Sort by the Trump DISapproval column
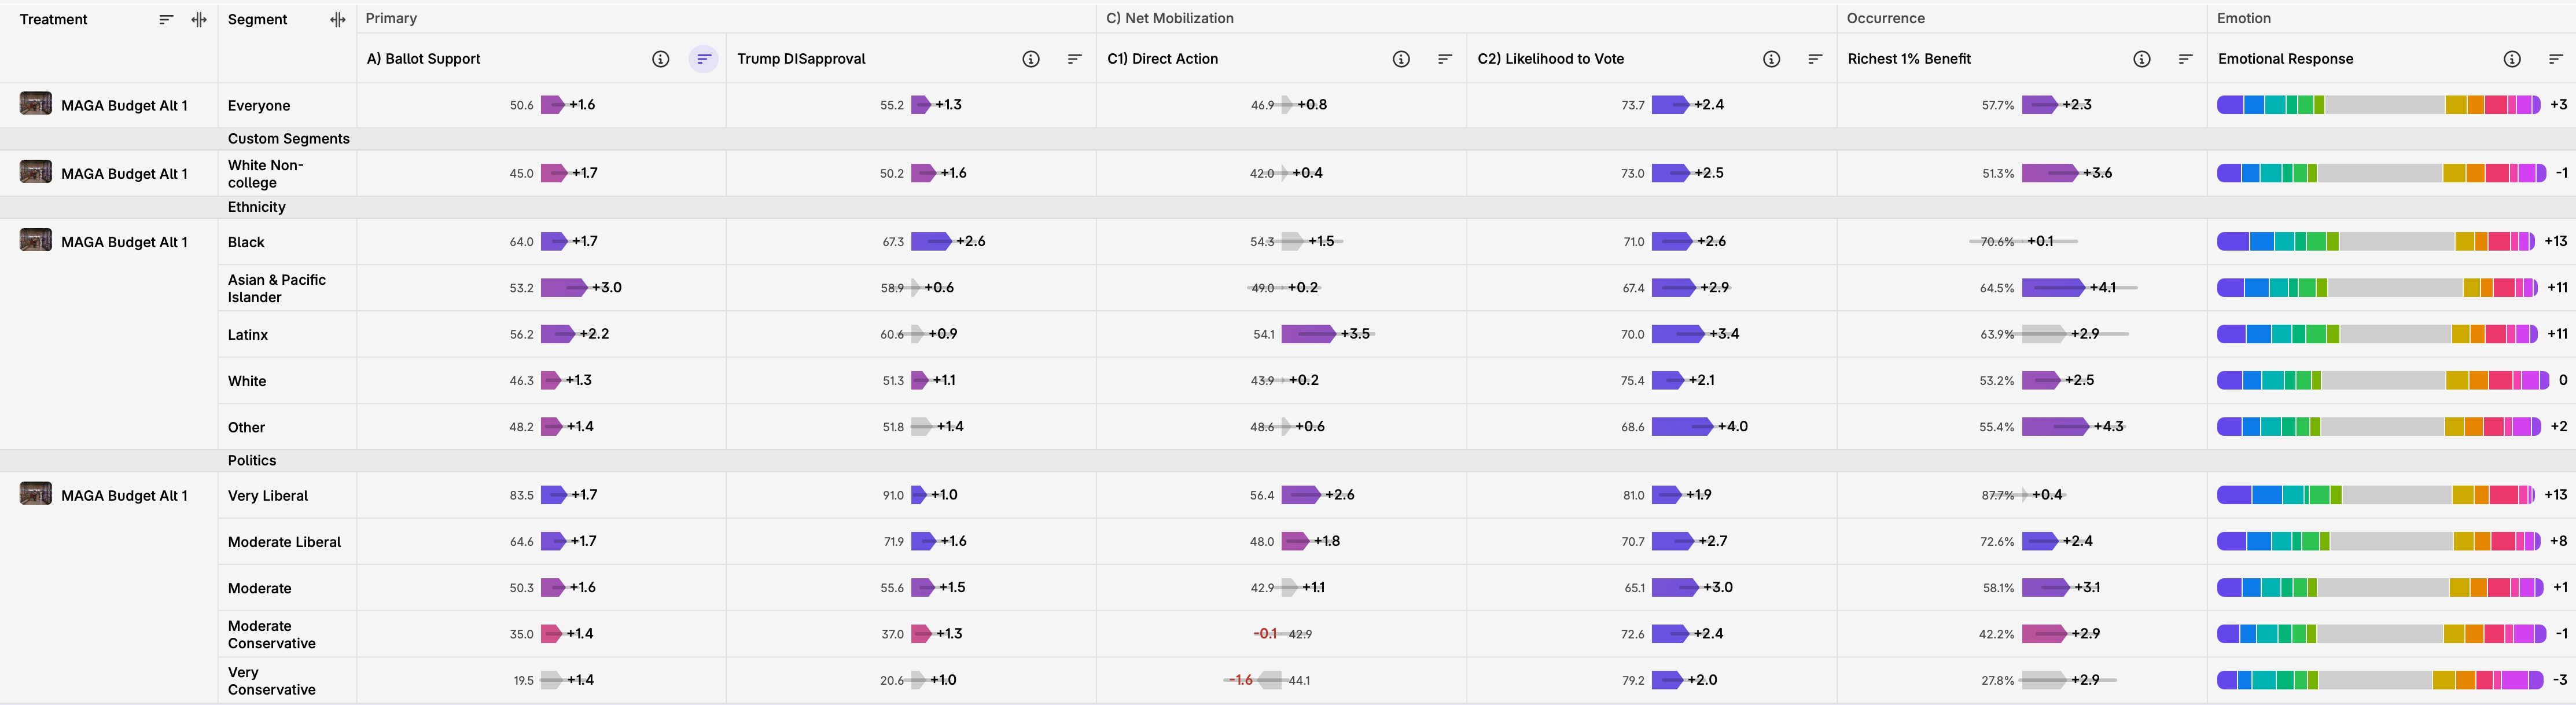 pos(1074,59)
